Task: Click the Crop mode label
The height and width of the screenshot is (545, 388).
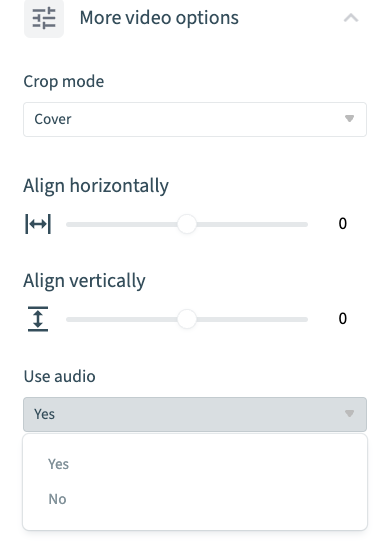Action: (64, 82)
